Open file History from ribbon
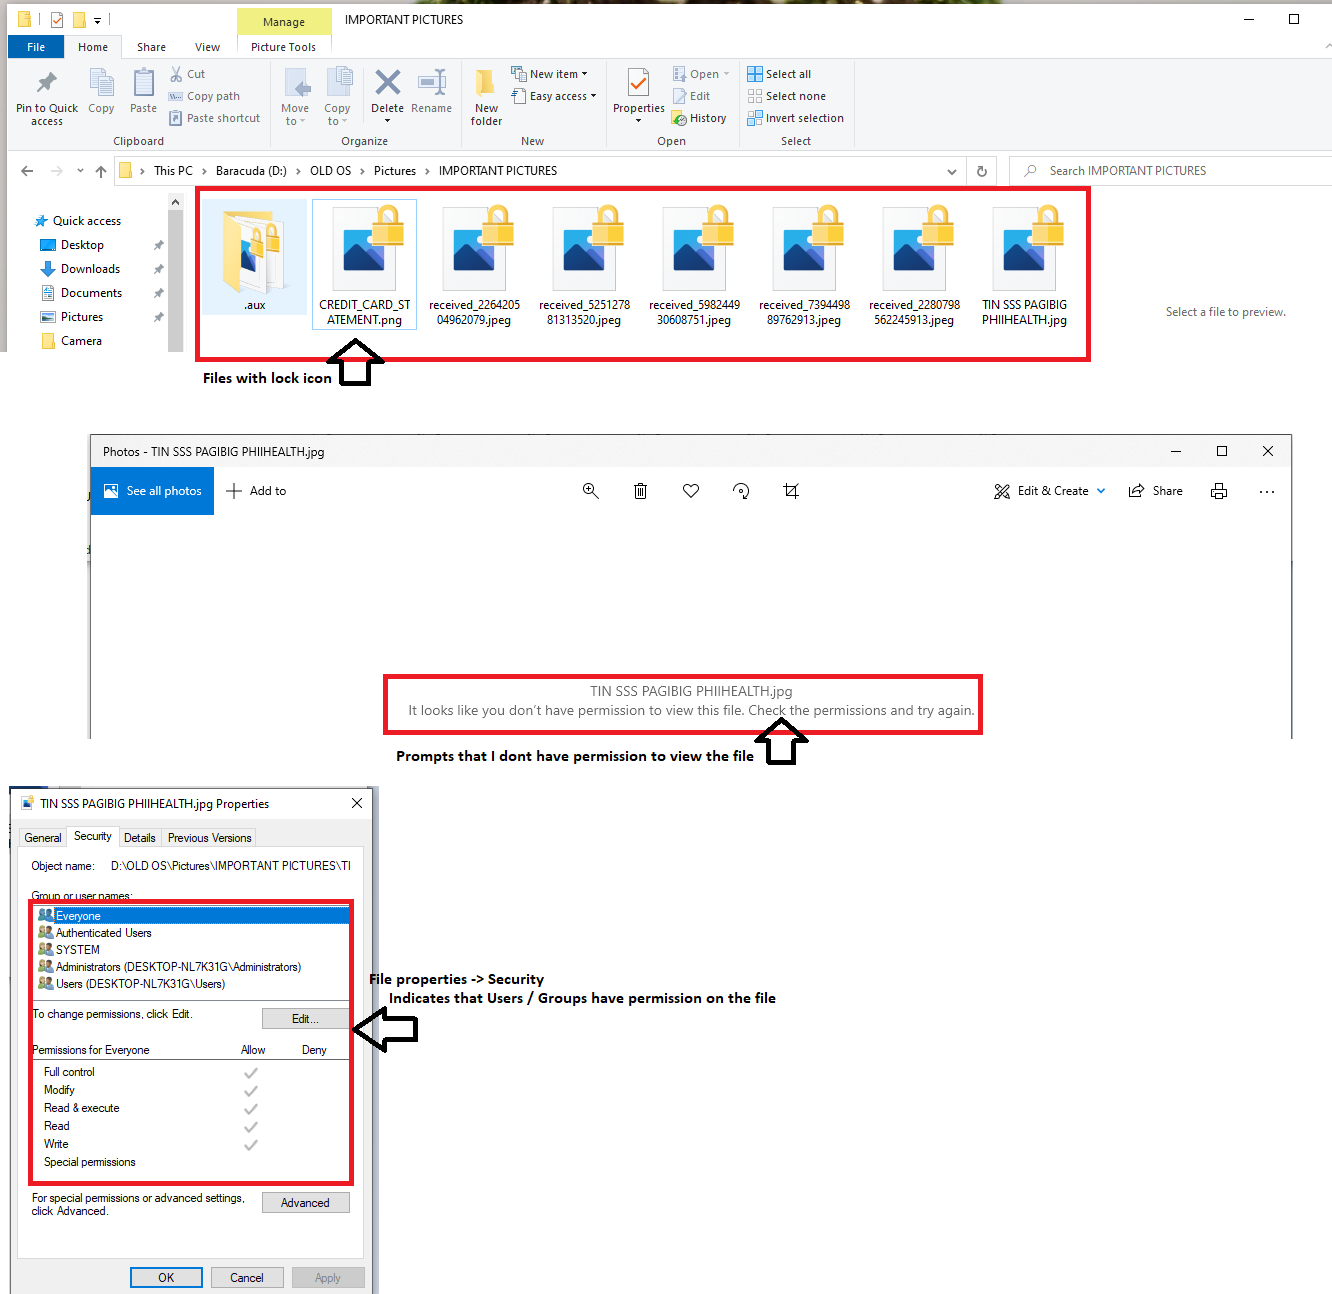The width and height of the screenshot is (1332, 1294). pyautogui.click(x=699, y=118)
